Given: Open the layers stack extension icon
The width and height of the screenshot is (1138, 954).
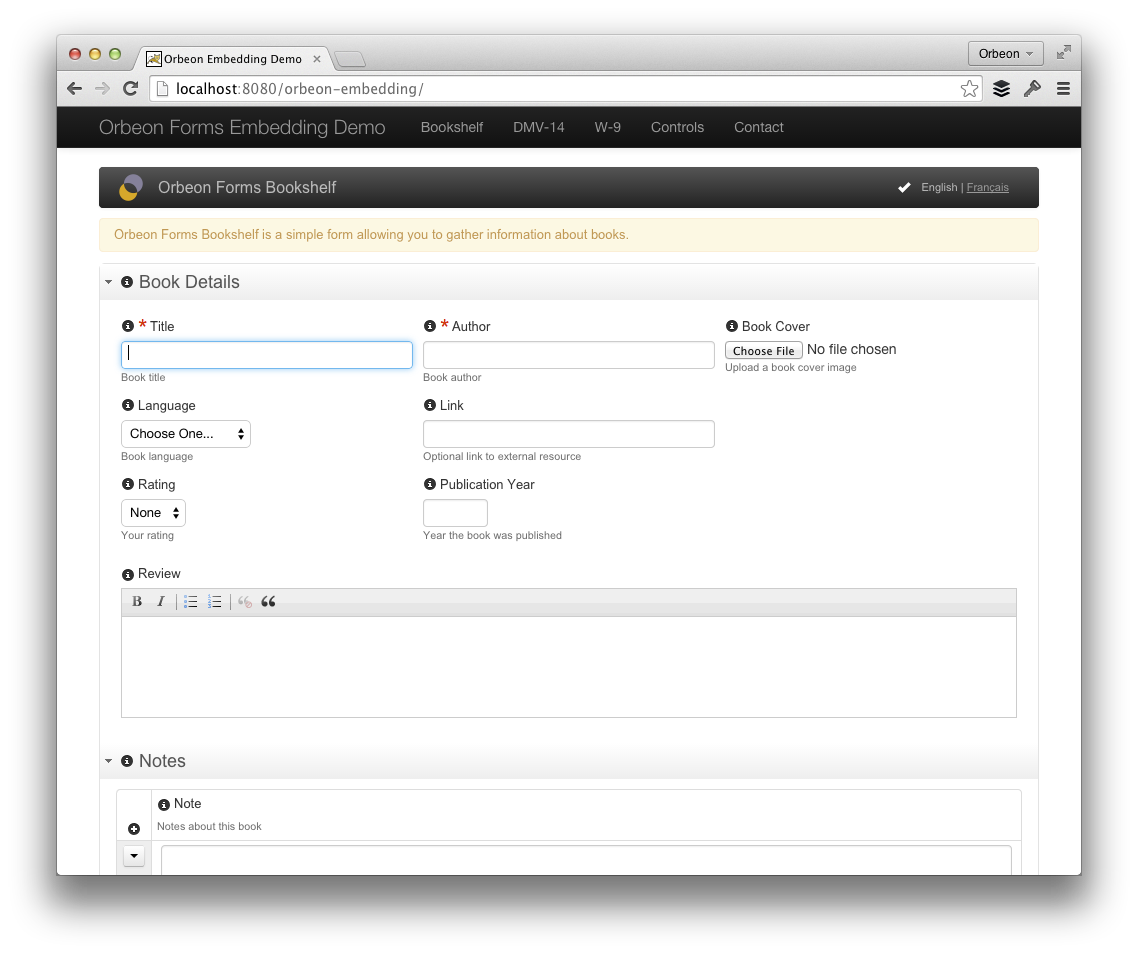Looking at the screenshot, I should (x=1002, y=89).
